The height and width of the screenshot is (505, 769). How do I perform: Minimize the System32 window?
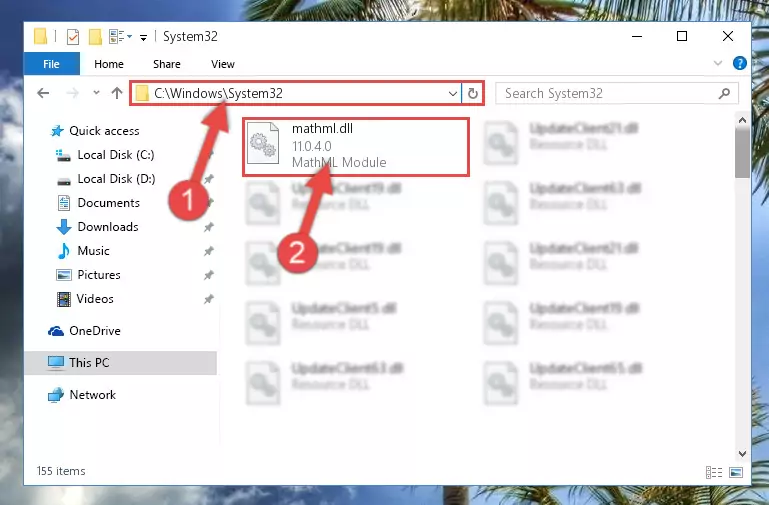[637, 36]
